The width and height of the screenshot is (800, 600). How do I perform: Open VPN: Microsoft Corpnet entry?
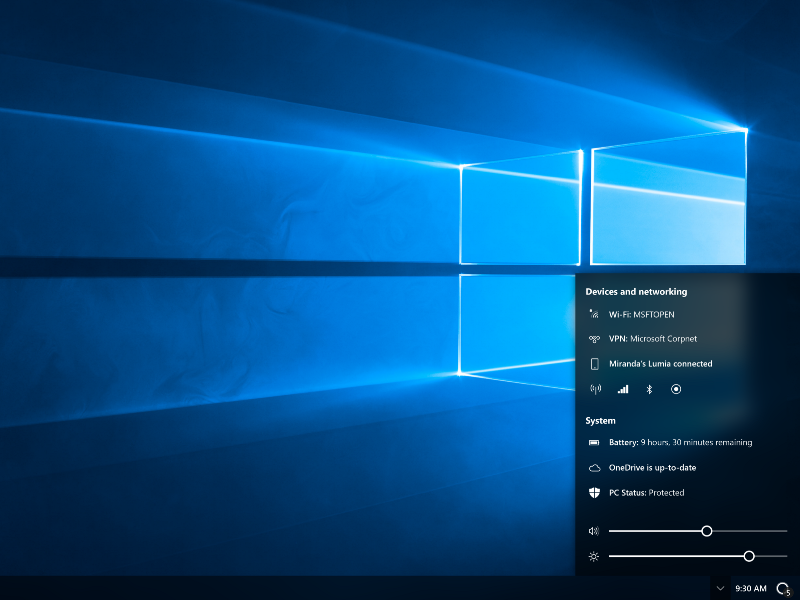pos(653,339)
